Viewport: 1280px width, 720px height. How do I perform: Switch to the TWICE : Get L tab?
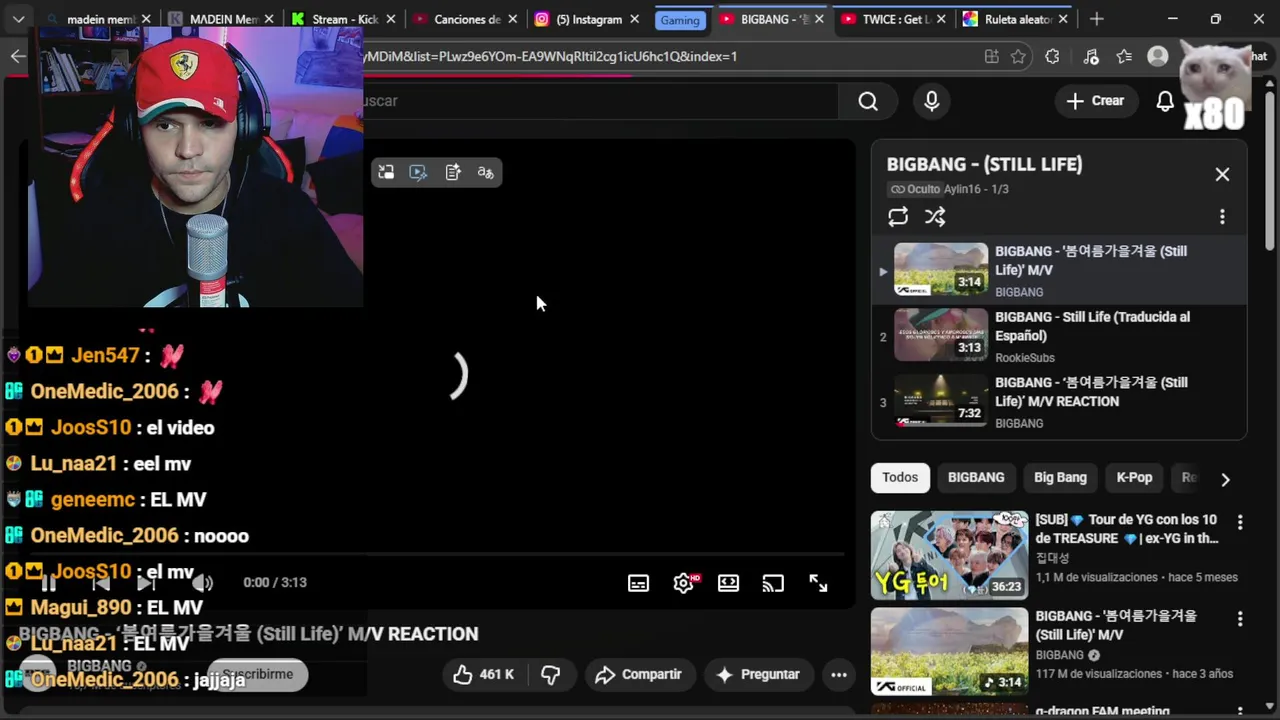pos(894,19)
